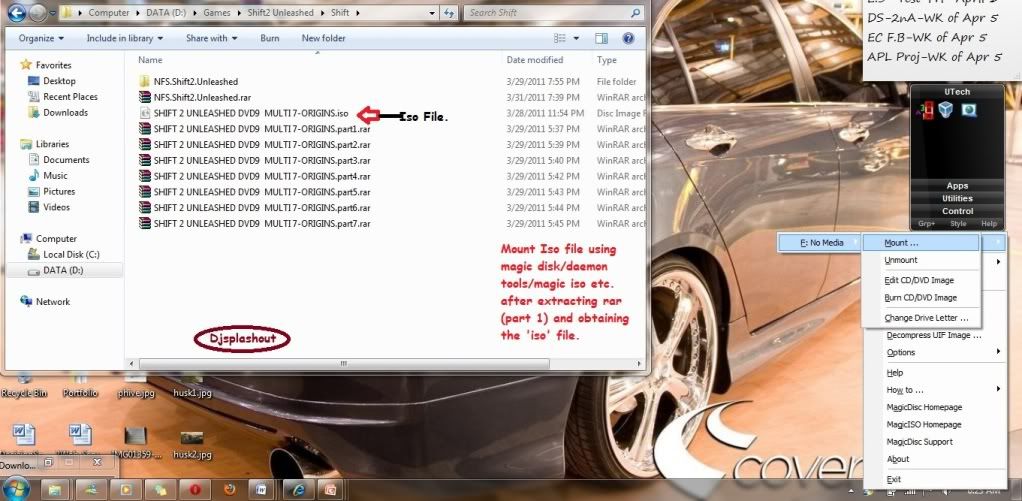Screen dimensions: 1022x501
Task: Toggle the preview pane icon
Action: (x=601, y=38)
